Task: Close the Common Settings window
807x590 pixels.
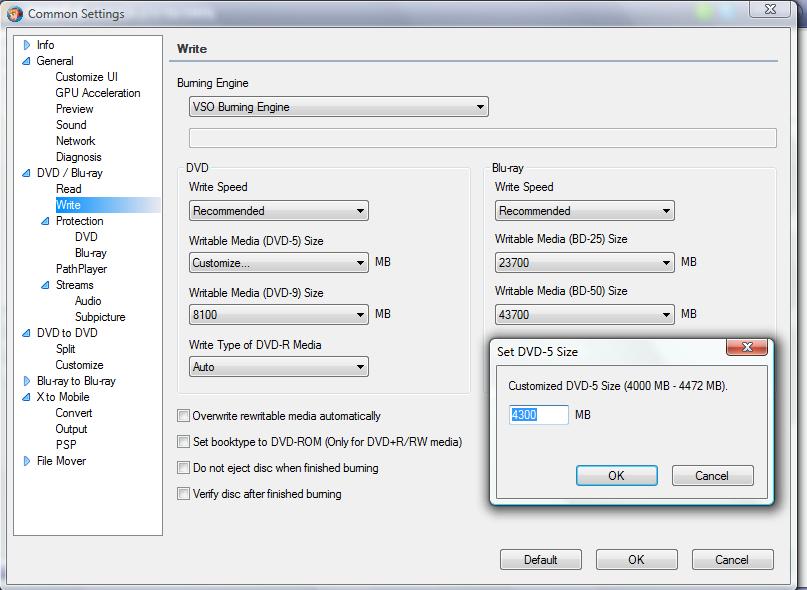Action: pyautogui.click(x=770, y=9)
